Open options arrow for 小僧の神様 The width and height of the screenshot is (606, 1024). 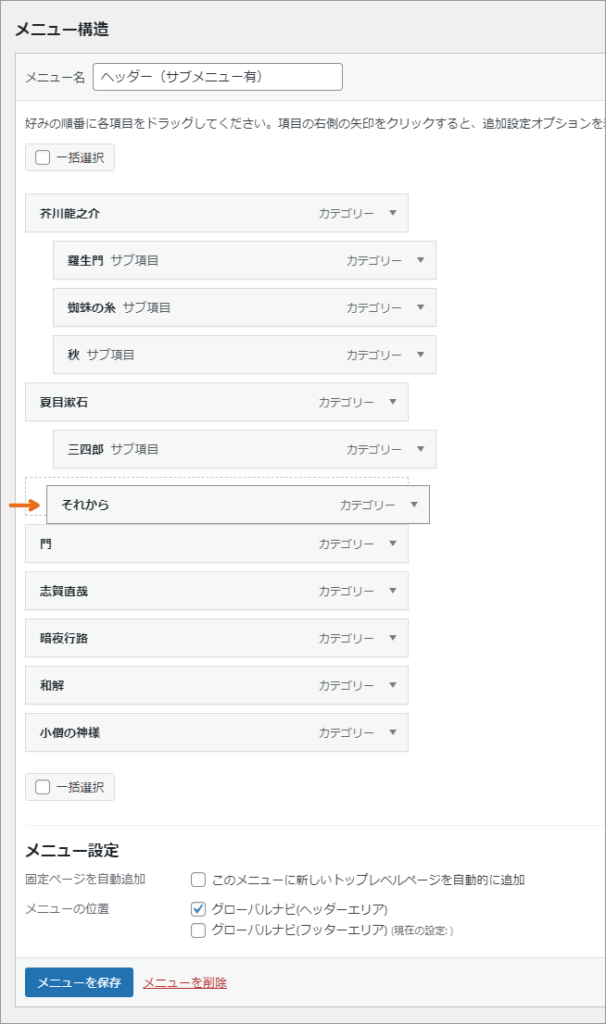[x=392, y=732]
